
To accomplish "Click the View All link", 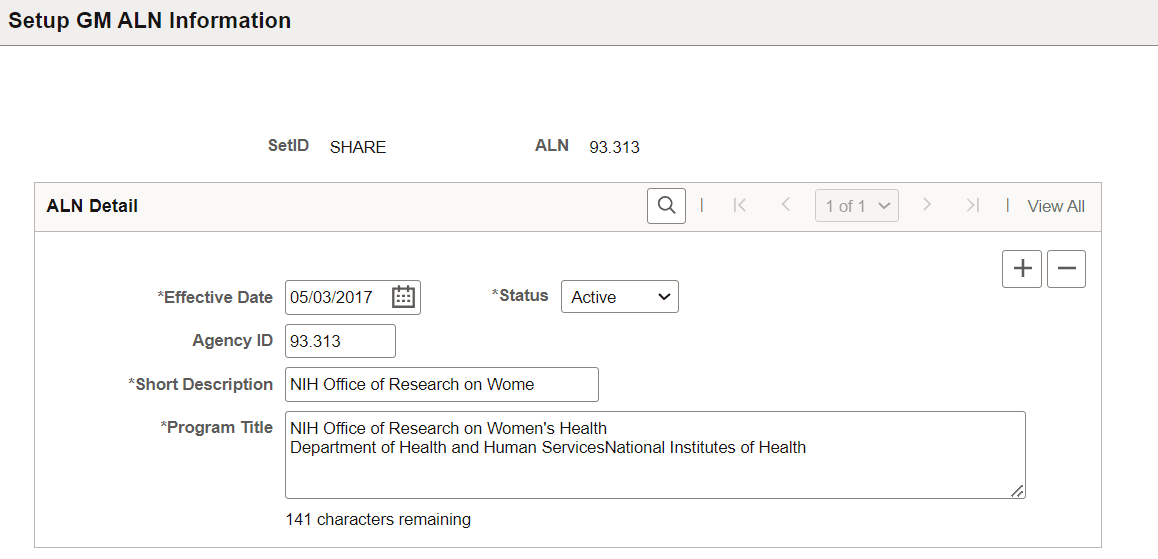I will [x=1056, y=206].
